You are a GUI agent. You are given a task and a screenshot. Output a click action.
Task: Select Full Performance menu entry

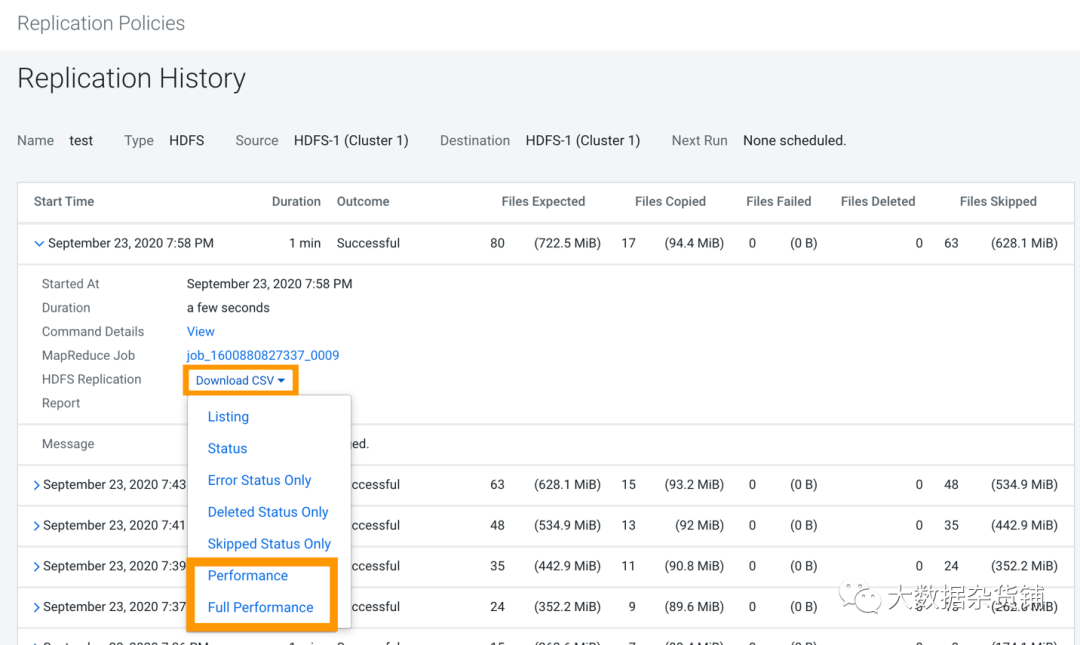pos(260,607)
